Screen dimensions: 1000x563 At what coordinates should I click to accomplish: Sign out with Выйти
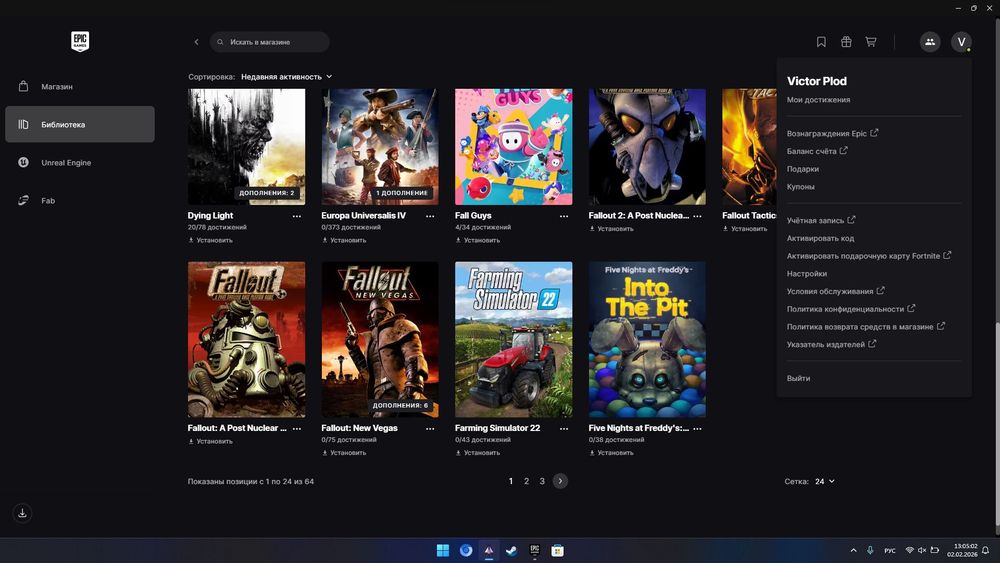point(798,378)
